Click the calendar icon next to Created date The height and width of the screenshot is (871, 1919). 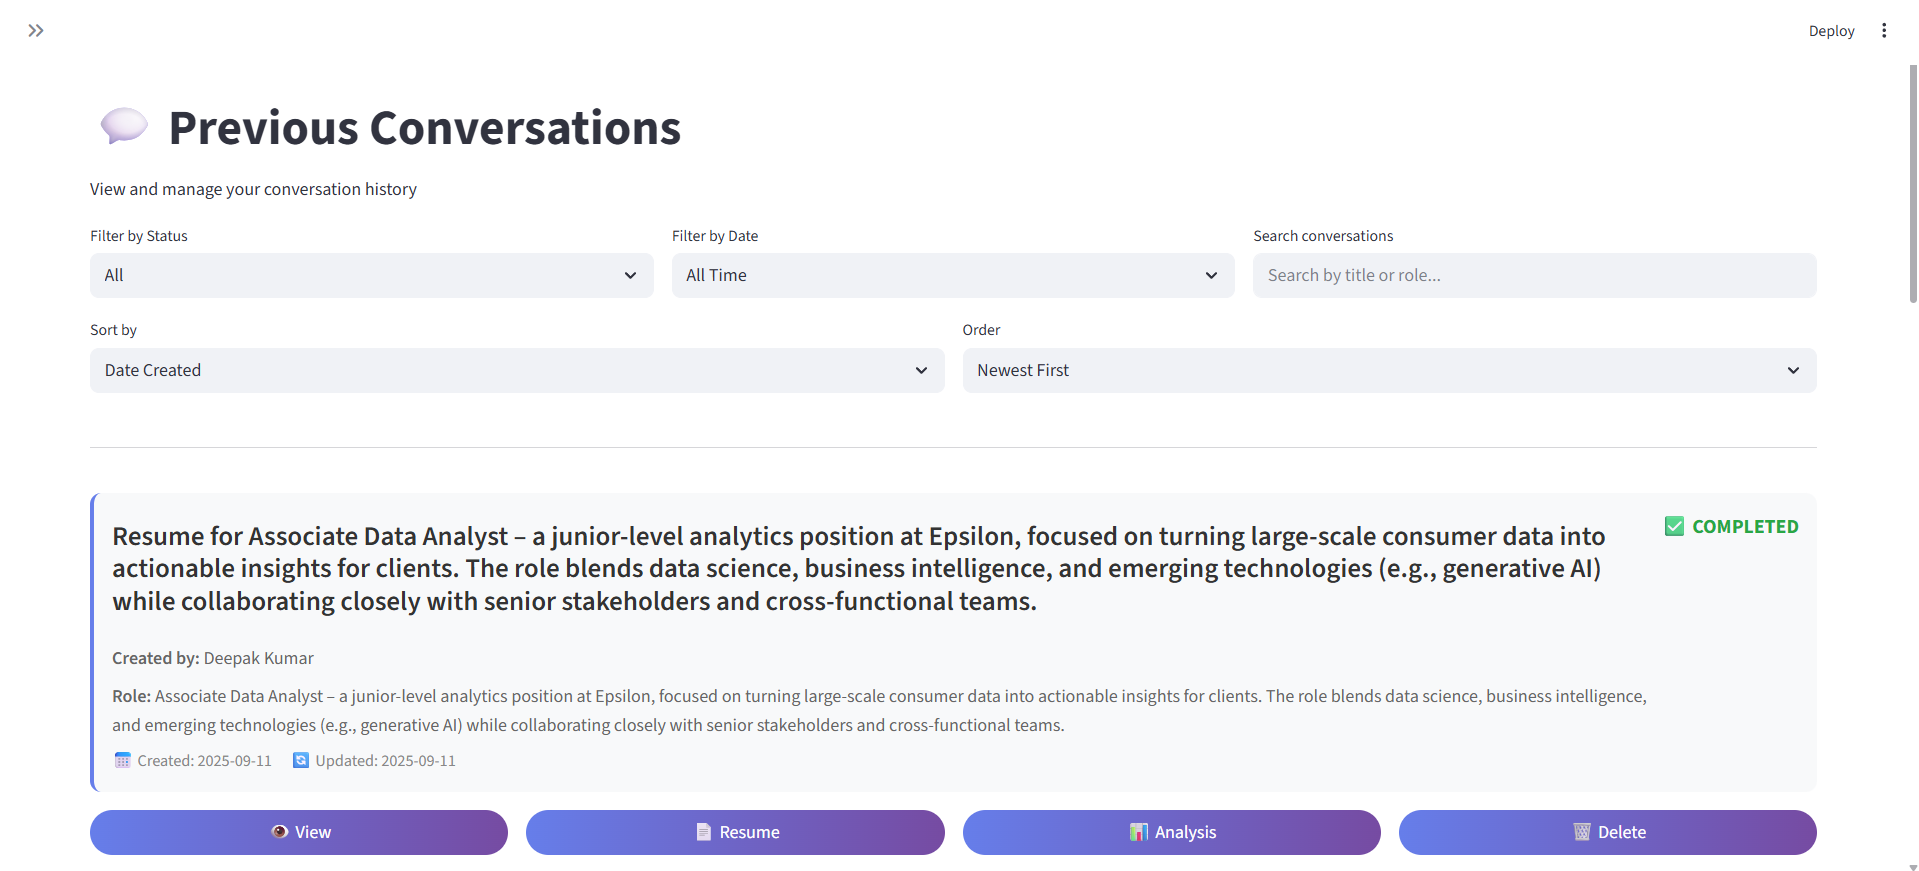click(123, 761)
